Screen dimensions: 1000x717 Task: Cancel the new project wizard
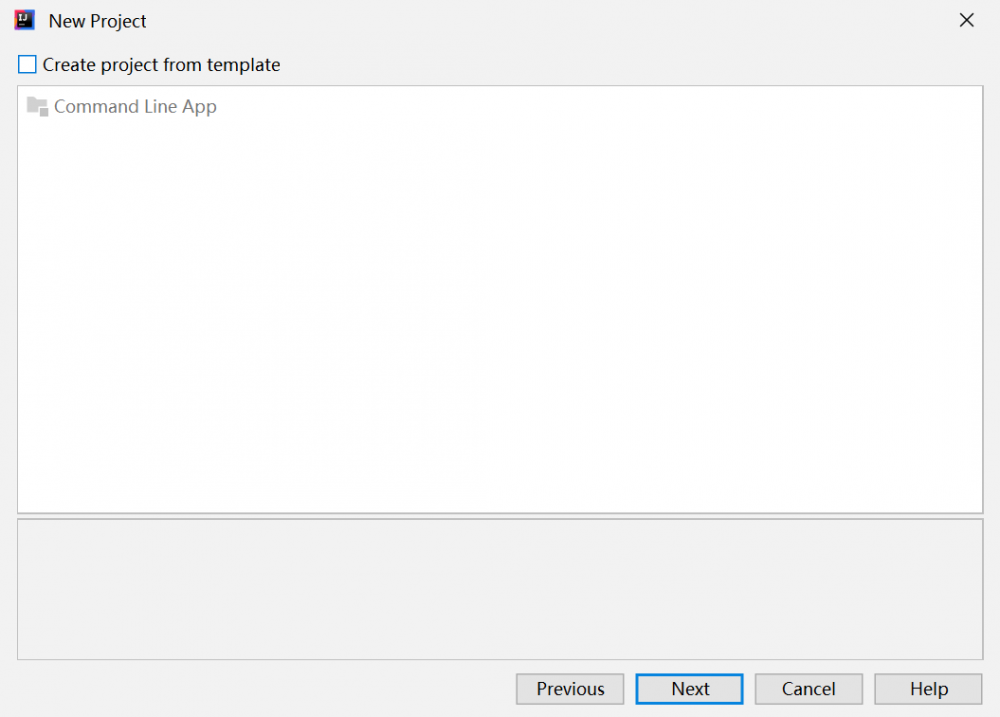click(x=808, y=689)
